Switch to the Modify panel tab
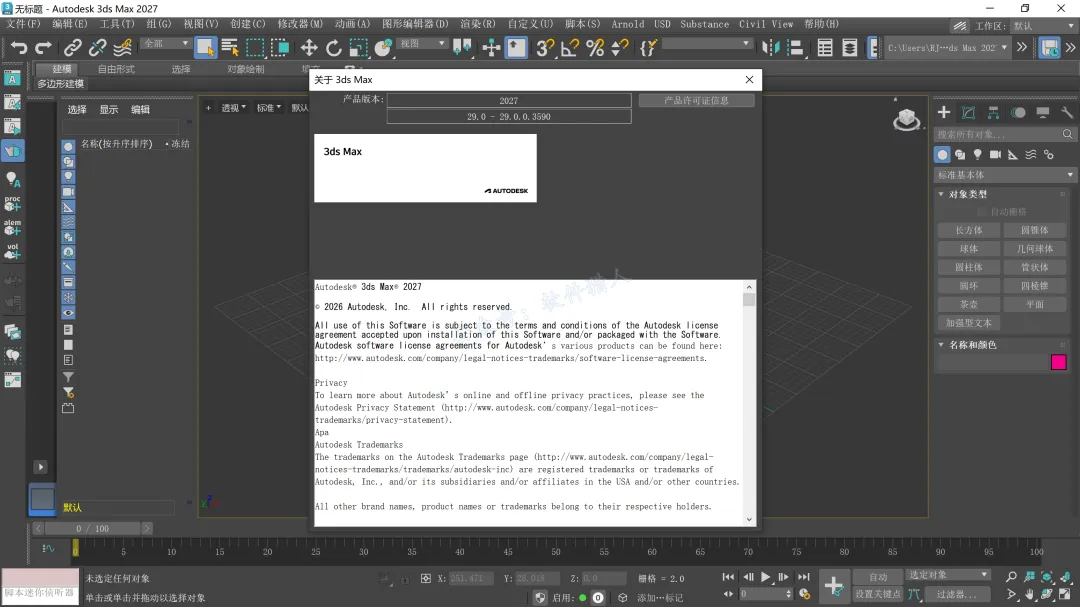 coord(968,112)
